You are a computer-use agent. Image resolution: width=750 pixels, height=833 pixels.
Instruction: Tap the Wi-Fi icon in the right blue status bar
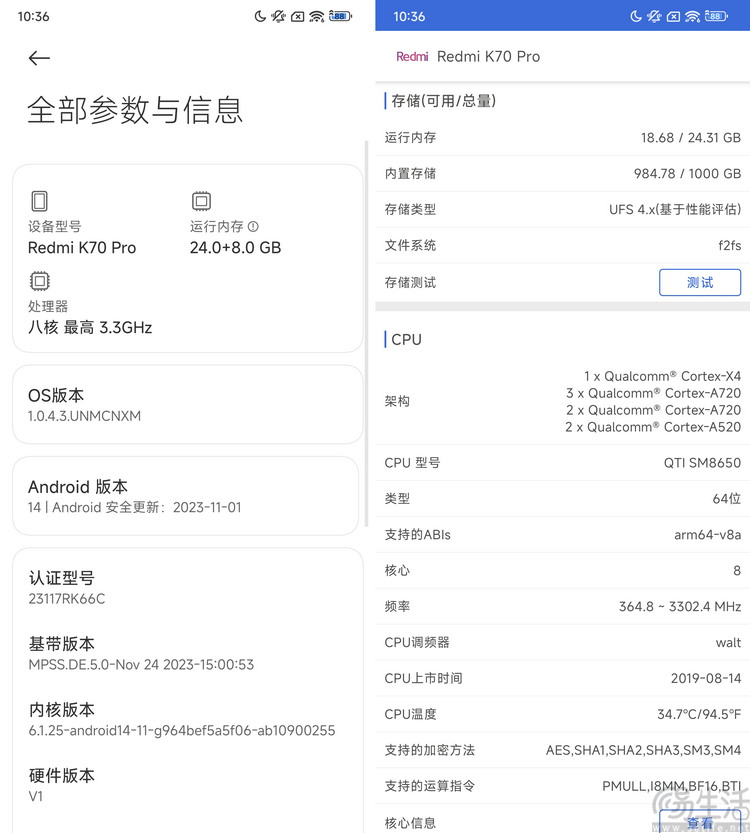tap(693, 16)
